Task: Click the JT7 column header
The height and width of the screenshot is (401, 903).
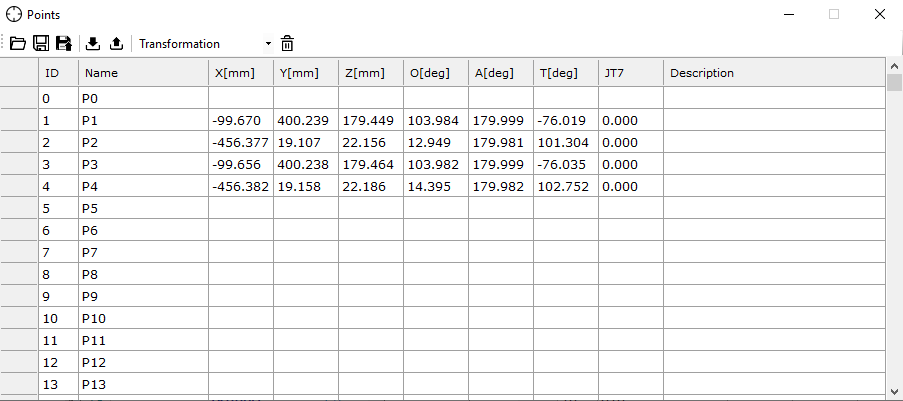Action: click(x=630, y=73)
